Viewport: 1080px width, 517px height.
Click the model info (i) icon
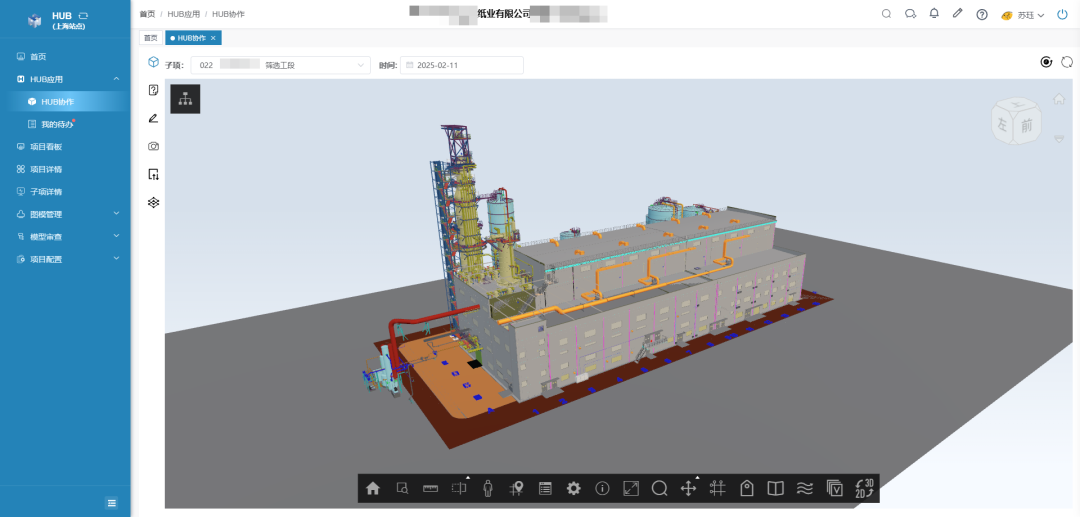click(x=602, y=489)
